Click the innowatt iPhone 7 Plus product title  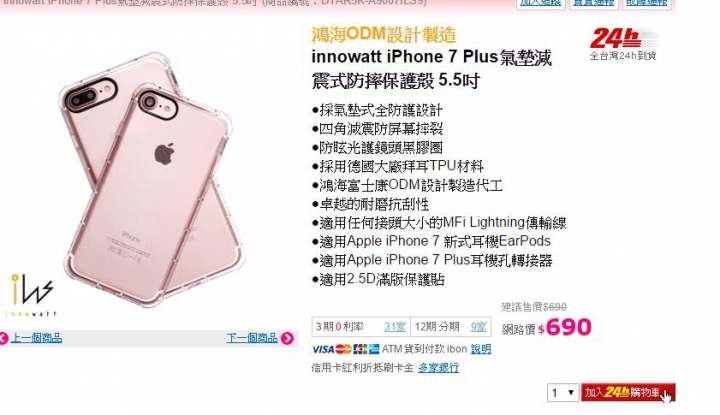tap(432, 69)
